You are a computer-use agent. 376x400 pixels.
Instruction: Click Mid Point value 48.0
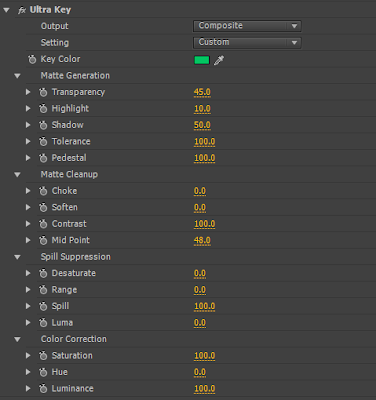(202, 241)
